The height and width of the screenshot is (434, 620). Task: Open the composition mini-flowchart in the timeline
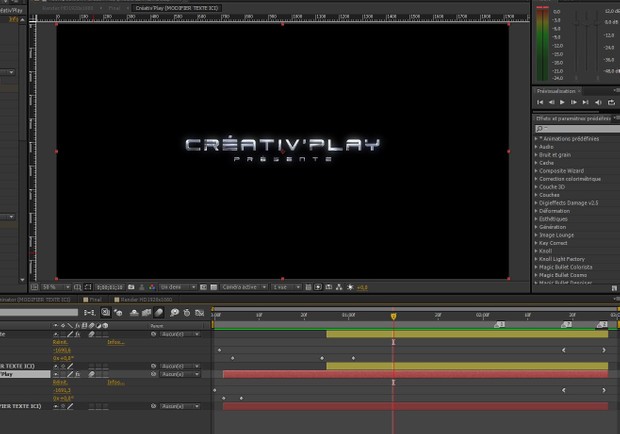(90, 313)
